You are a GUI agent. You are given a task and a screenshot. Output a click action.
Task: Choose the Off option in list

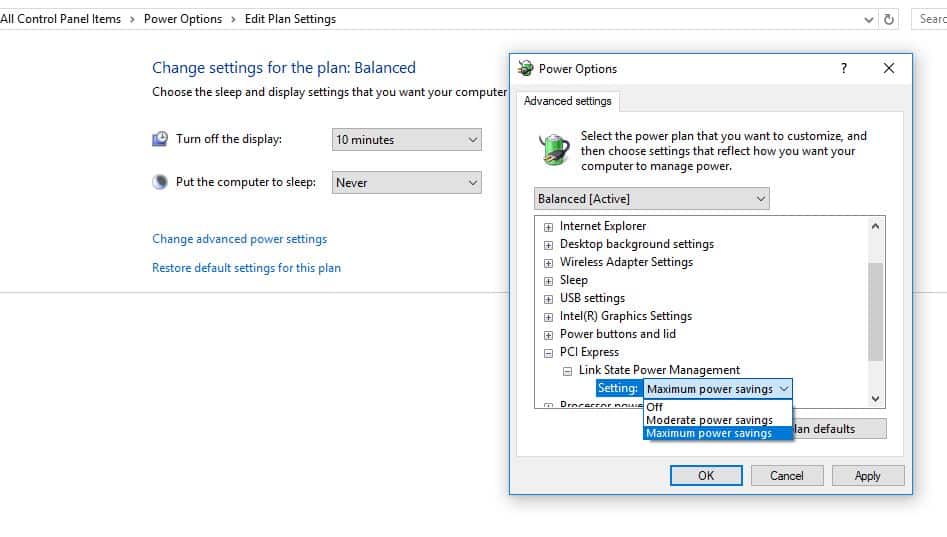pyautogui.click(x=655, y=407)
